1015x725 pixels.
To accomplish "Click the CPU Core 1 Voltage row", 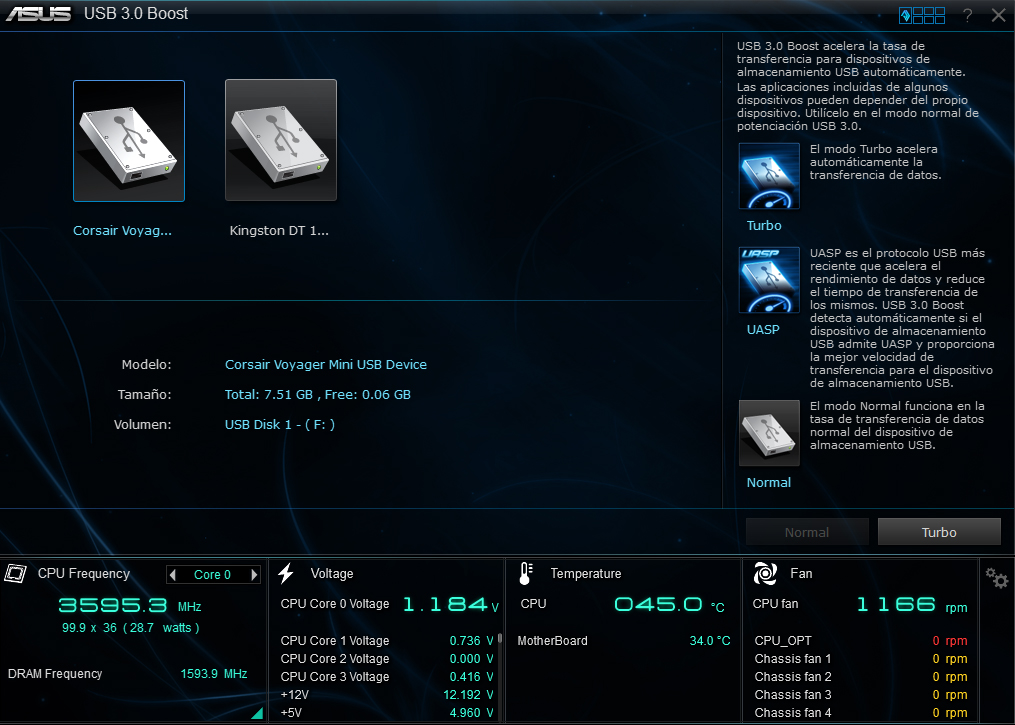I will (387, 641).
